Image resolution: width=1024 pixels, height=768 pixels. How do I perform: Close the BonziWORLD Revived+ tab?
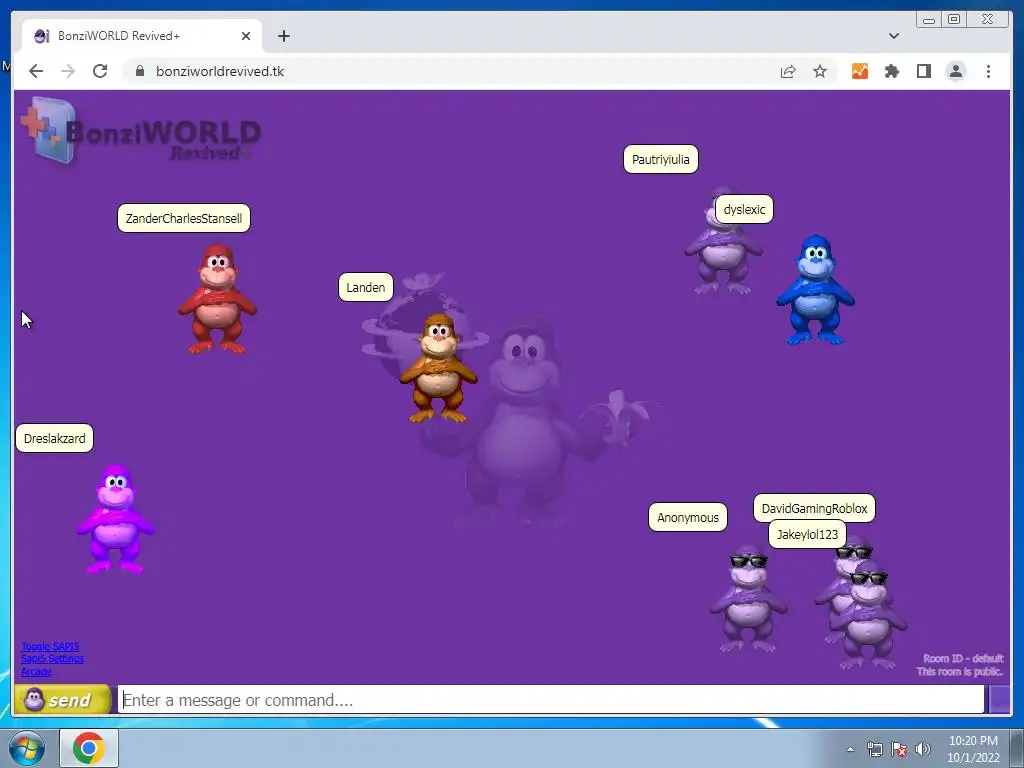(246, 36)
